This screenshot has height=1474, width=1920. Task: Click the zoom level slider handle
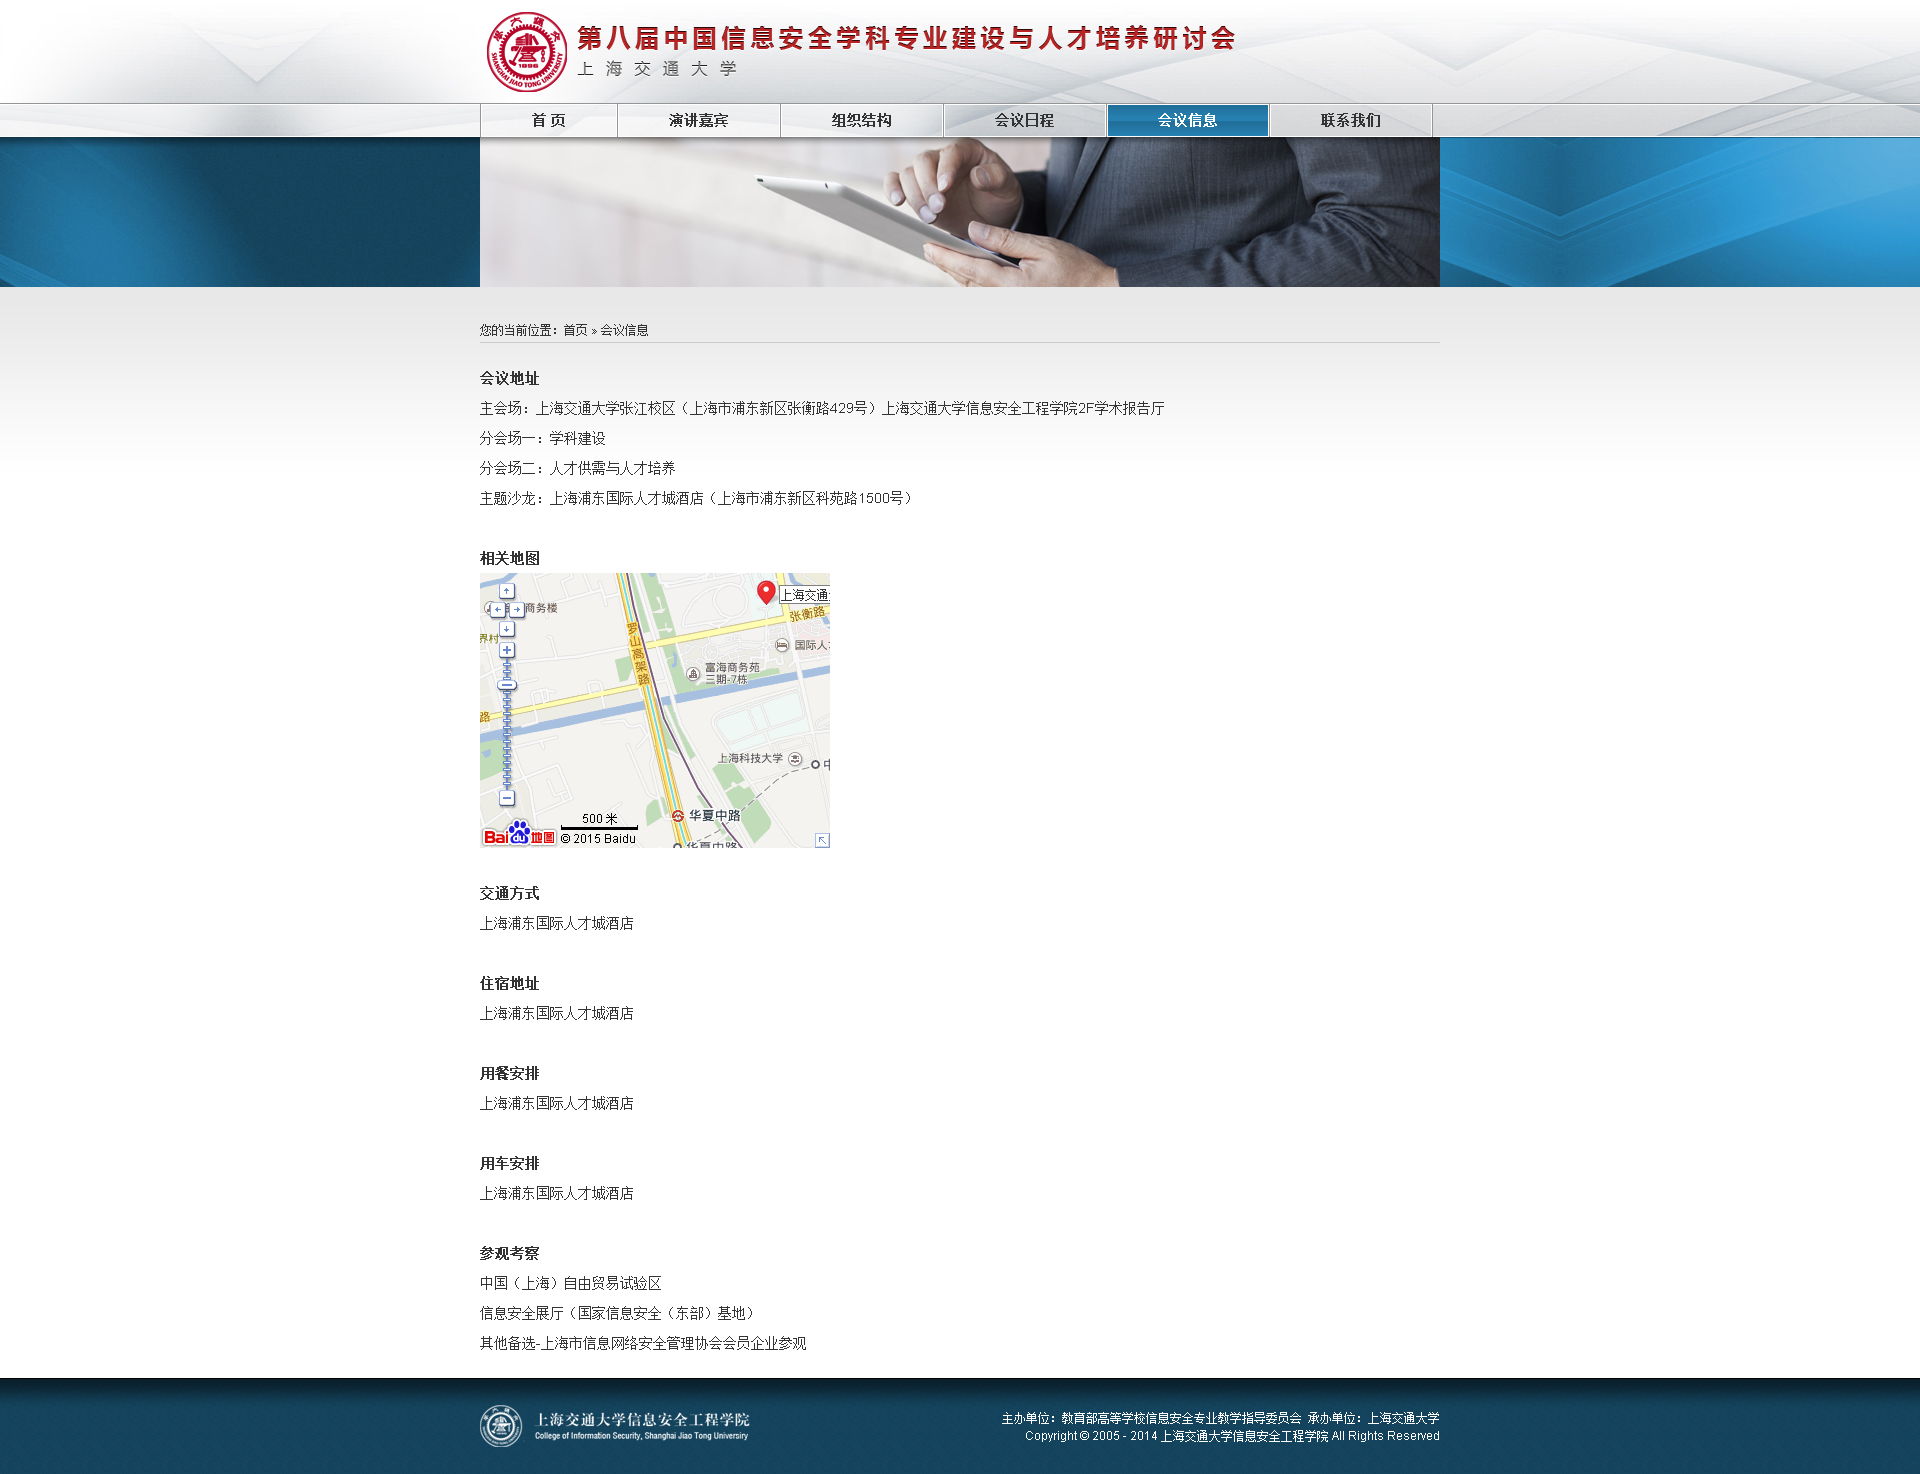click(x=507, y=686)
